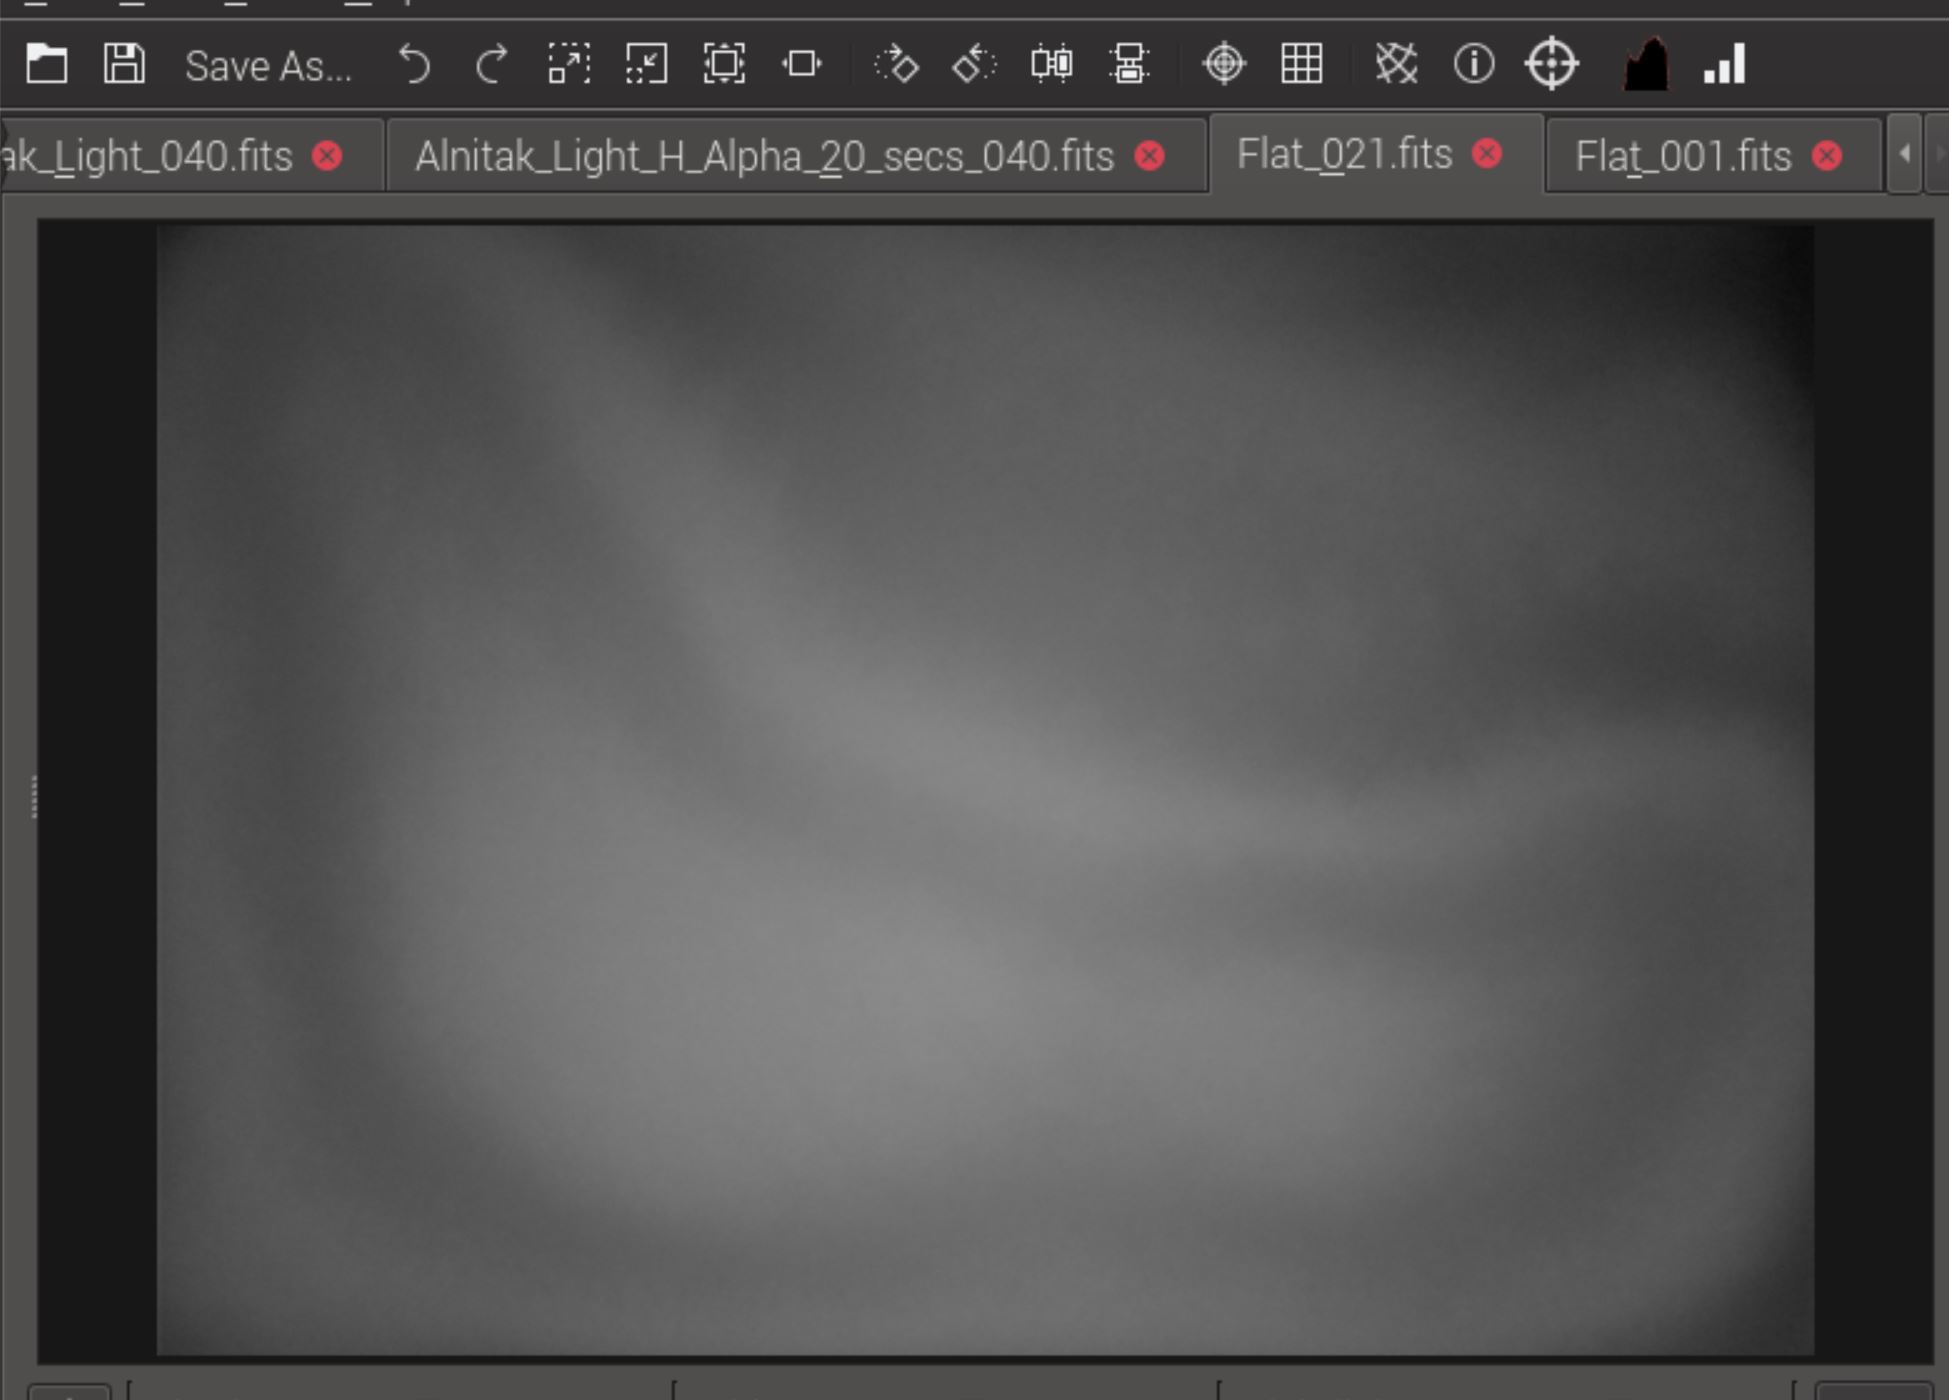
Task: Flip the image horizontally
Action: pyautogui.click(x=1051, y=65)
